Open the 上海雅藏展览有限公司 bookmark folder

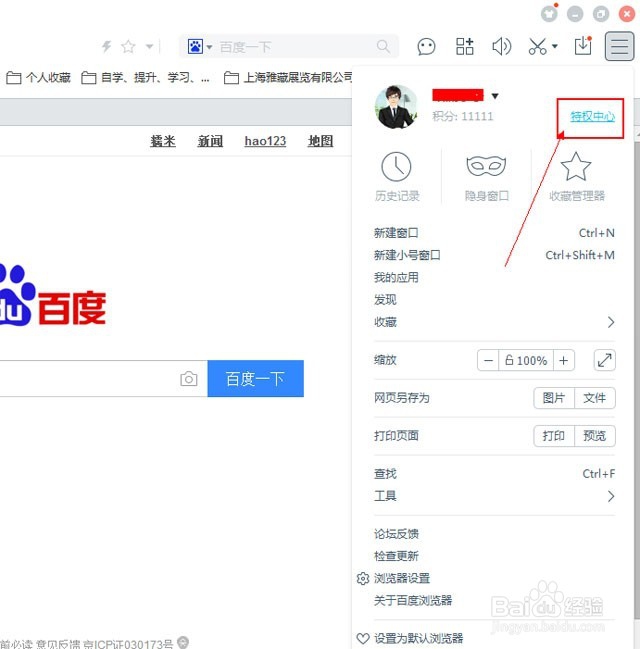(288, 77)
